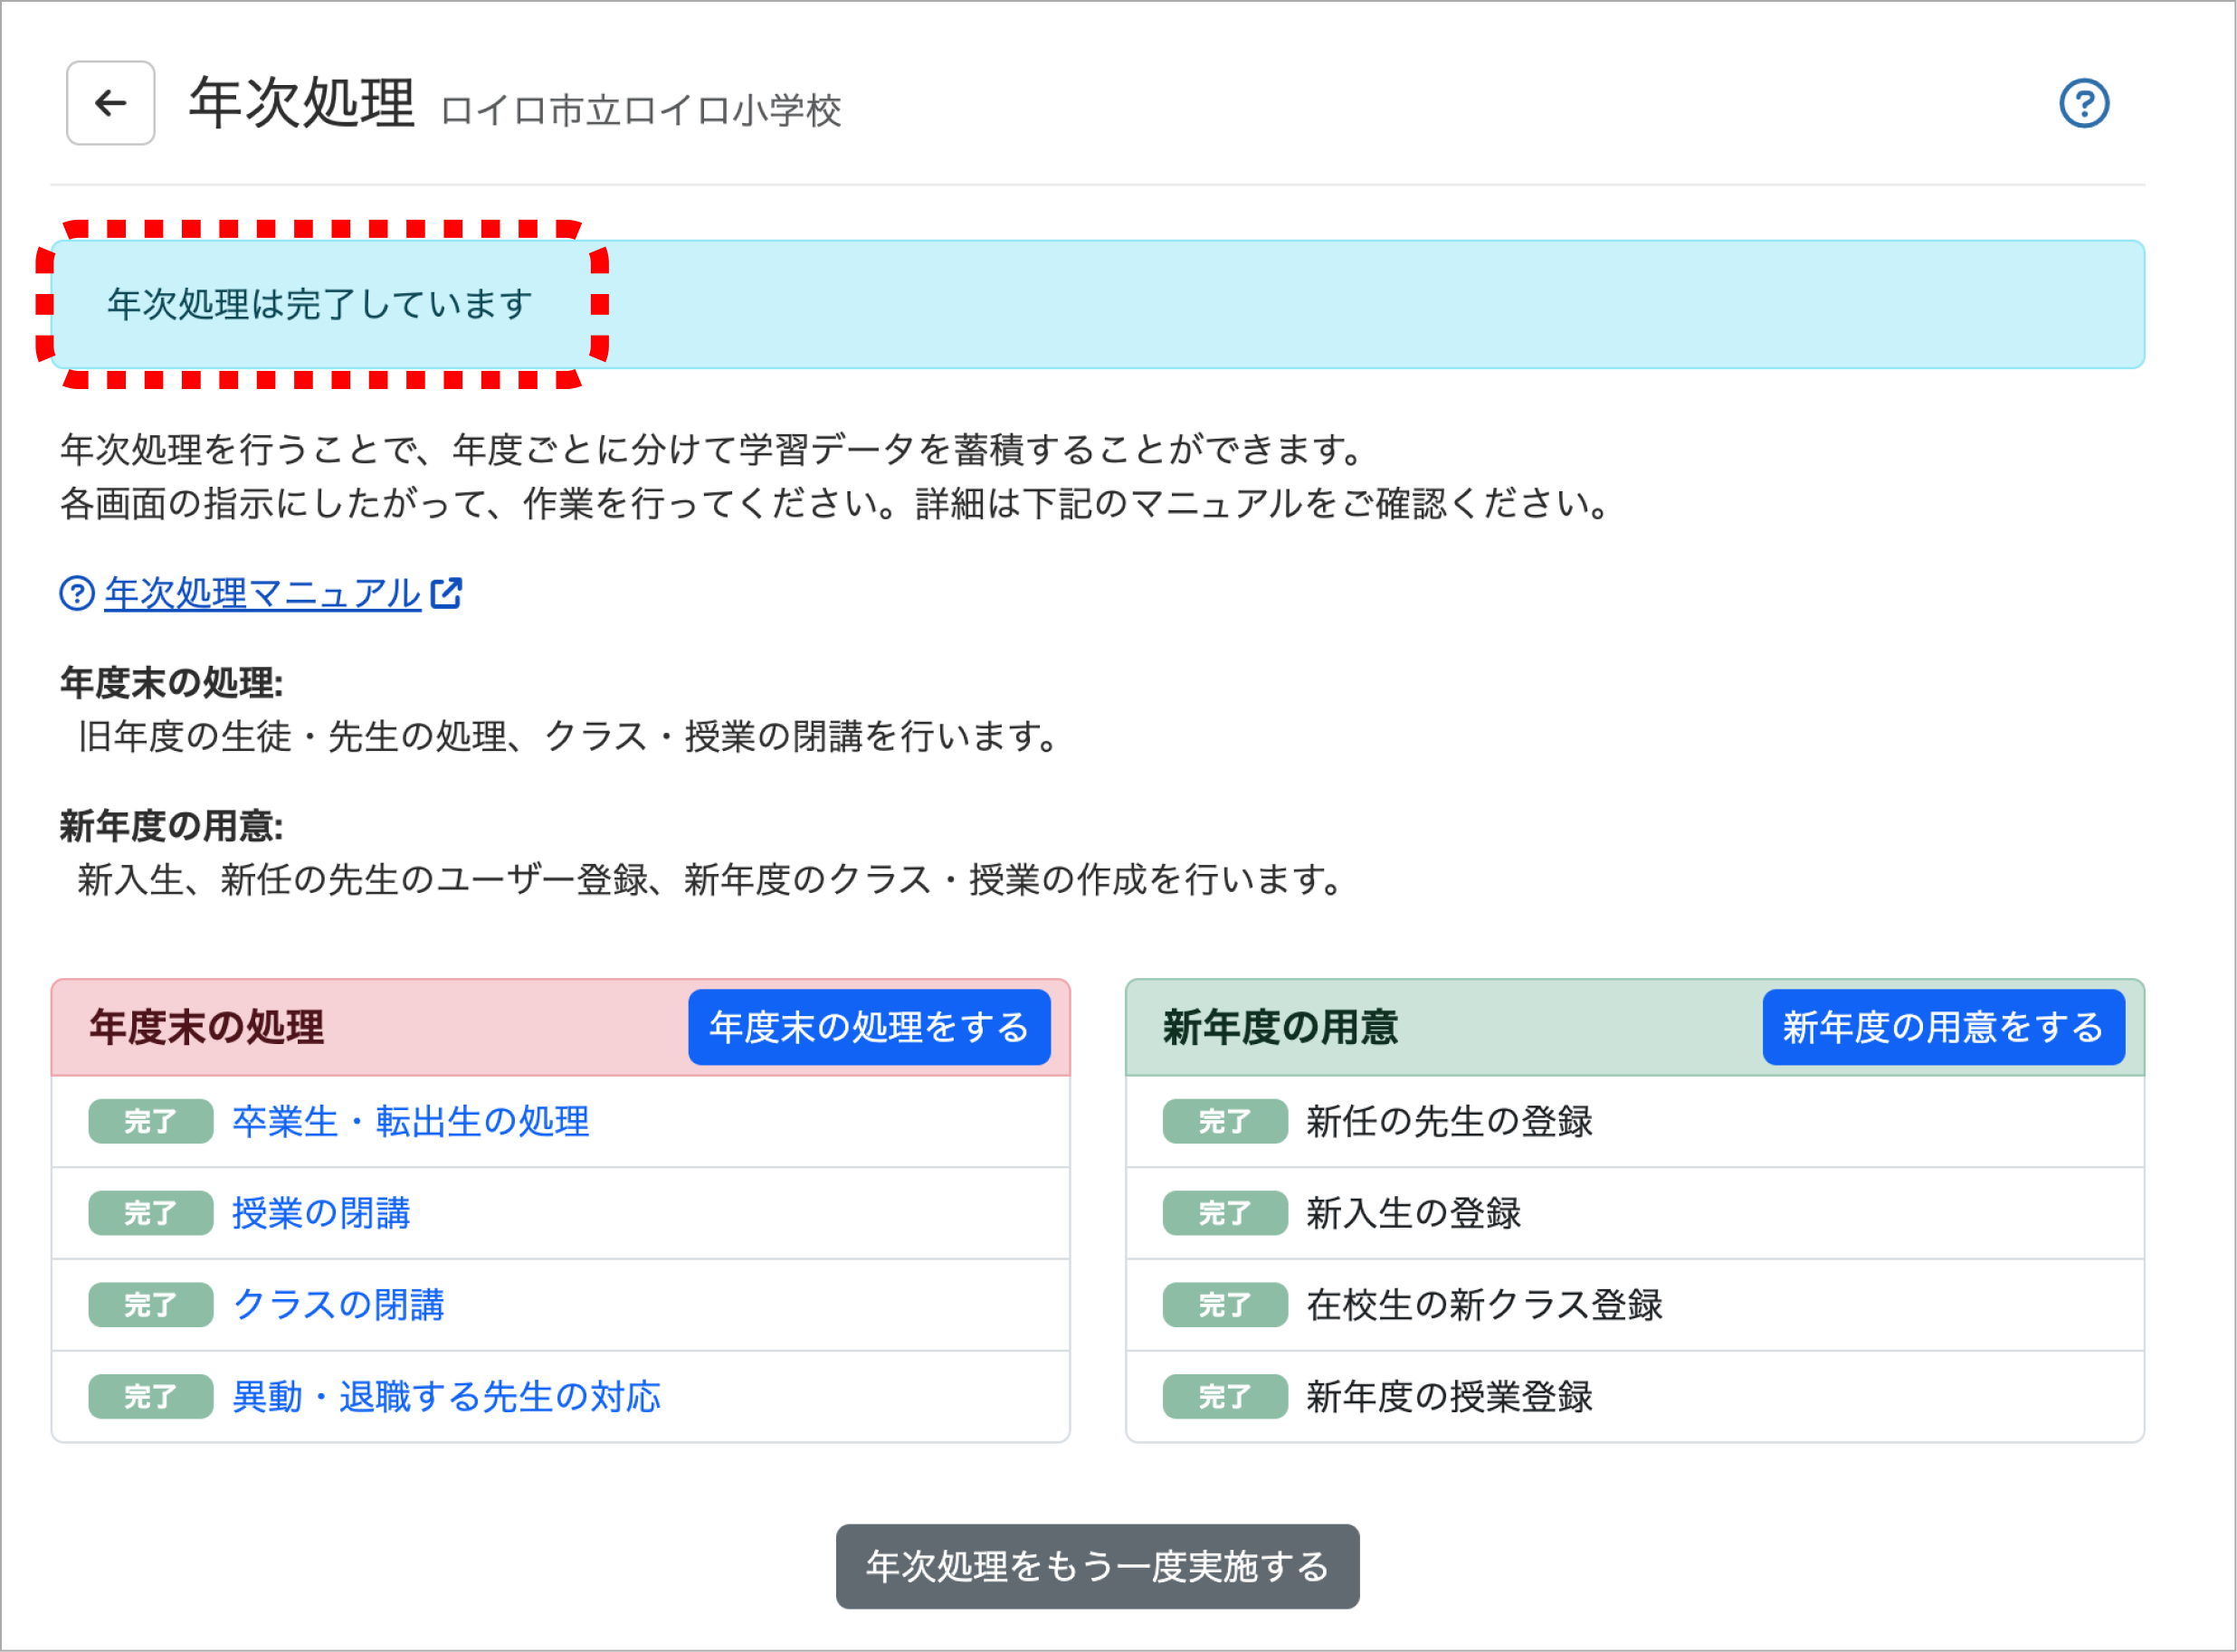
Task: Click the 年度末の処理 panel header
Action: click(x=207, y=1027)
